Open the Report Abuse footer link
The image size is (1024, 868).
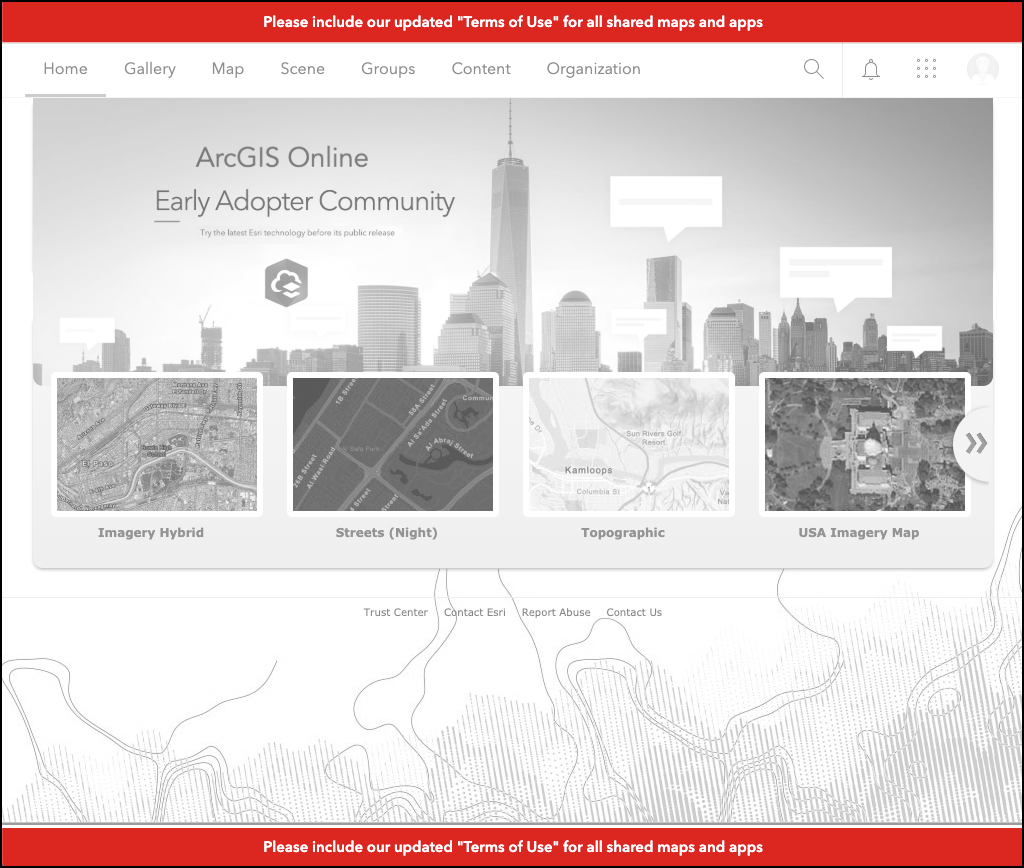point(556,612)
